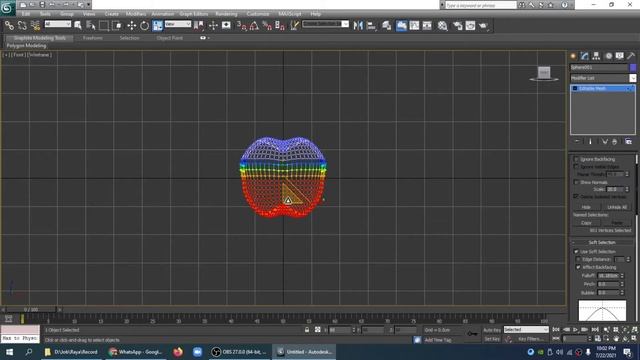Toggle the selection lock icon in status bar
The image size is (640, 360).
[307, 330]
